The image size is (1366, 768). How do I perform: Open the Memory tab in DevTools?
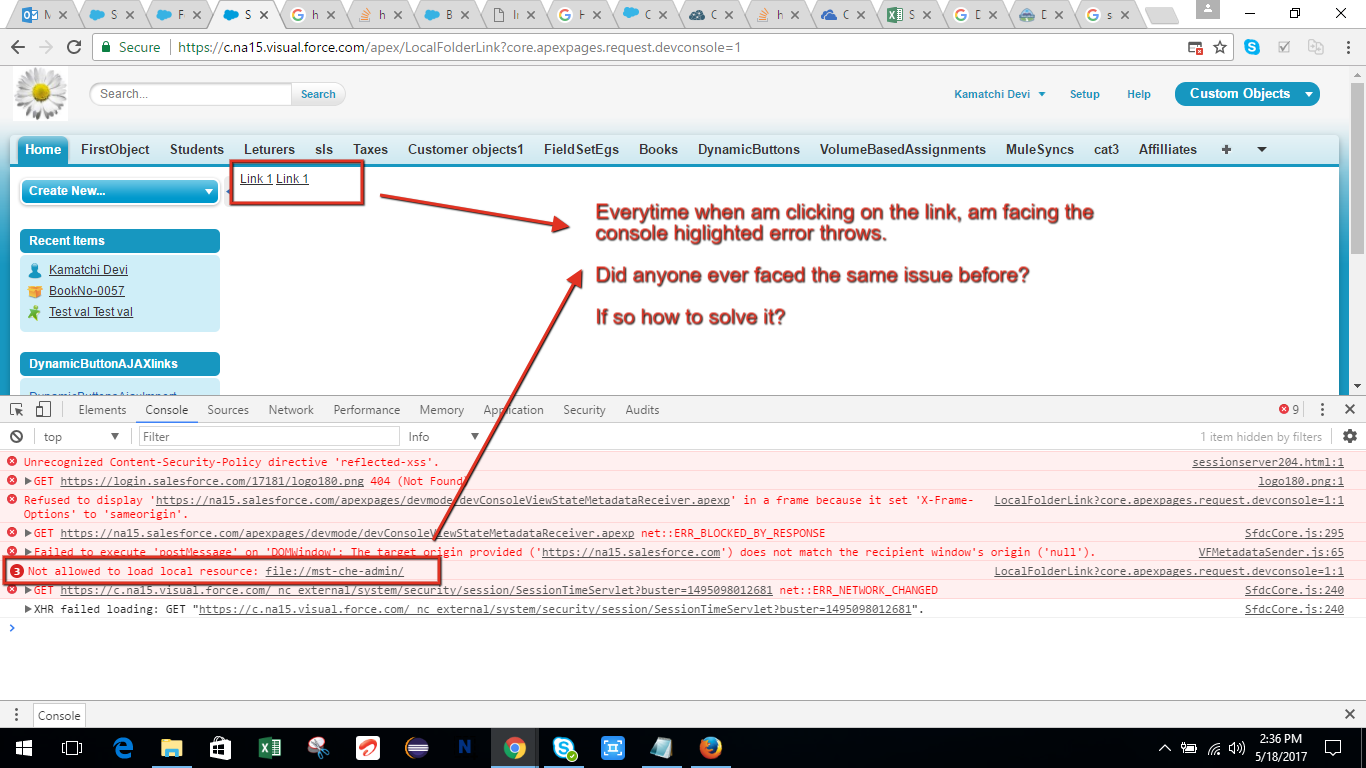[441, 409]
